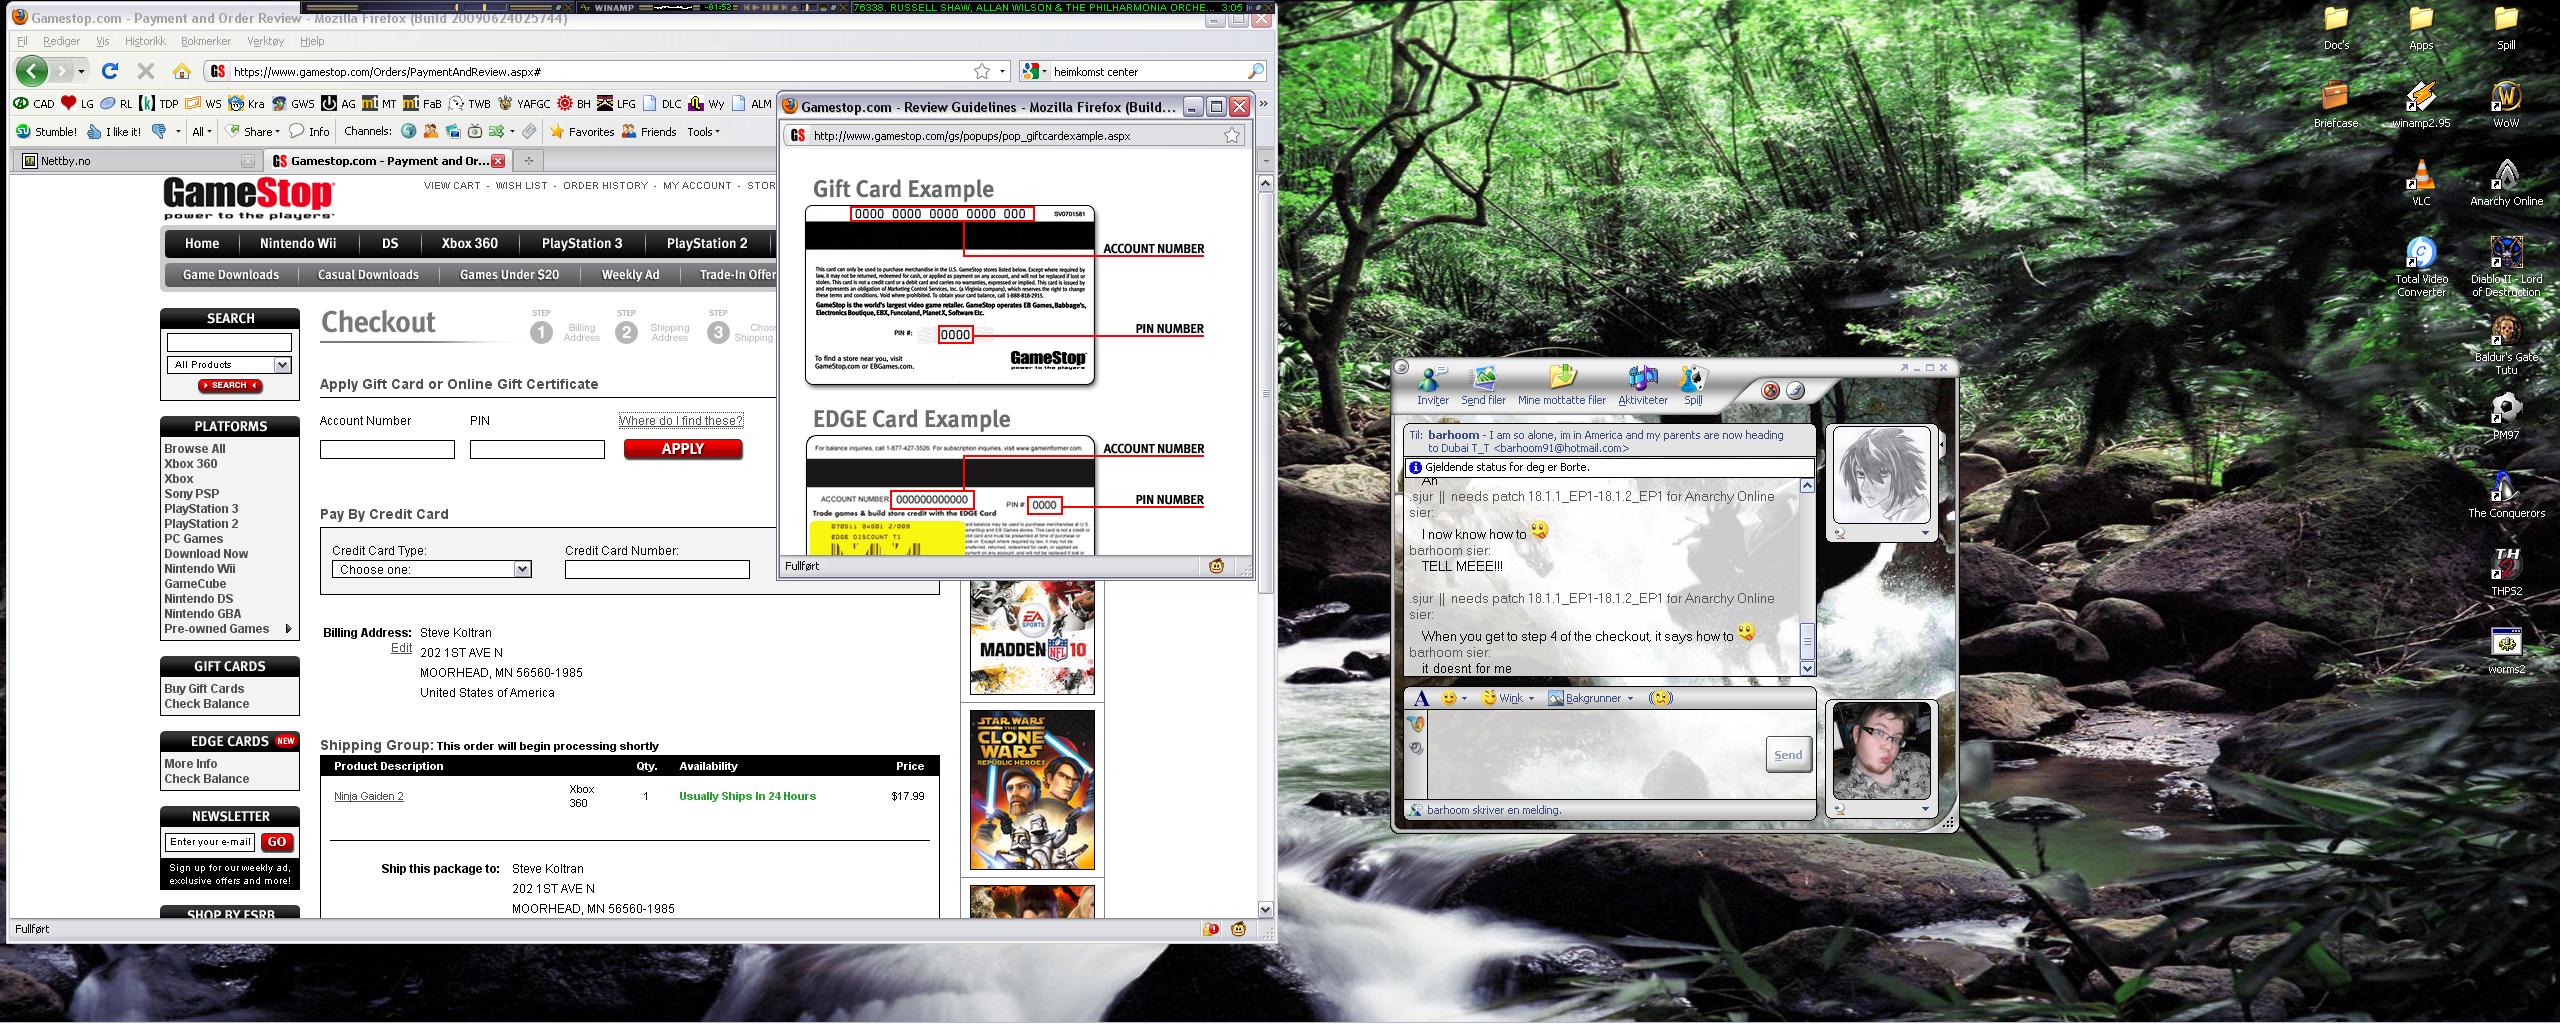The image size is (2560, 1024).
Task: Click Send filer in Messenger
Action: tap(1483, 386)
